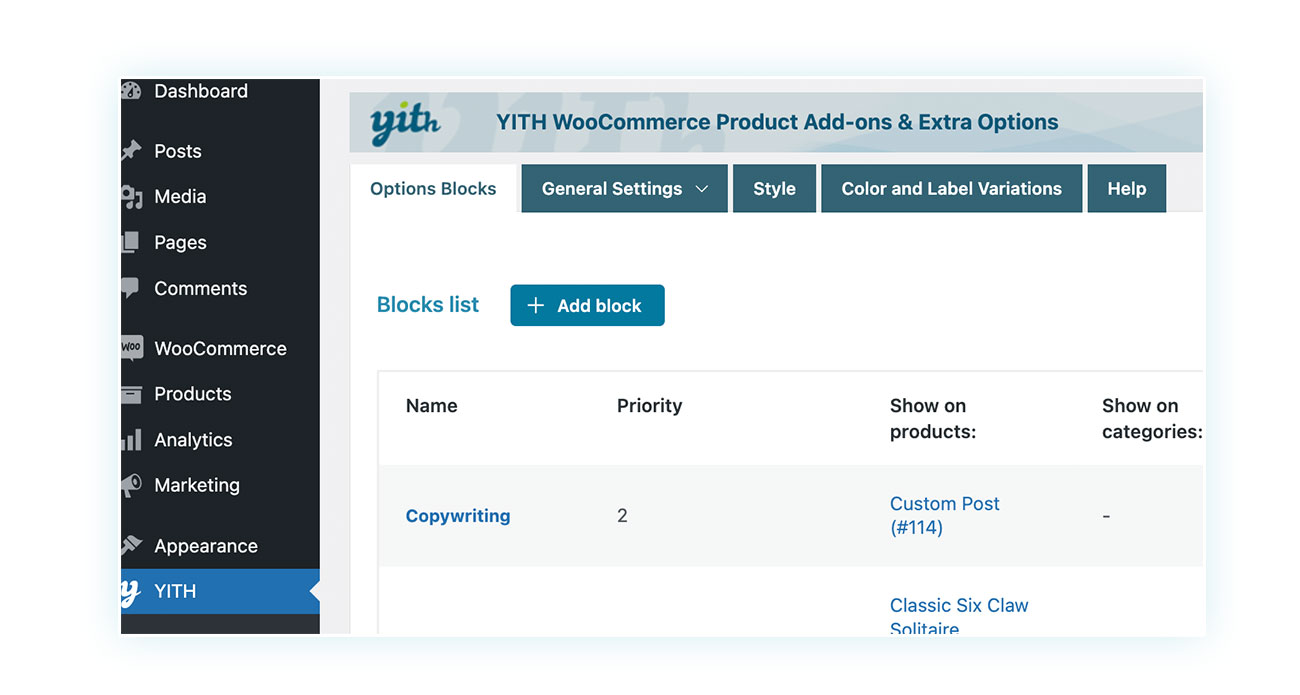The image size is (1300, 695).
Task: Click the Add block button
Action: (587, 306)
